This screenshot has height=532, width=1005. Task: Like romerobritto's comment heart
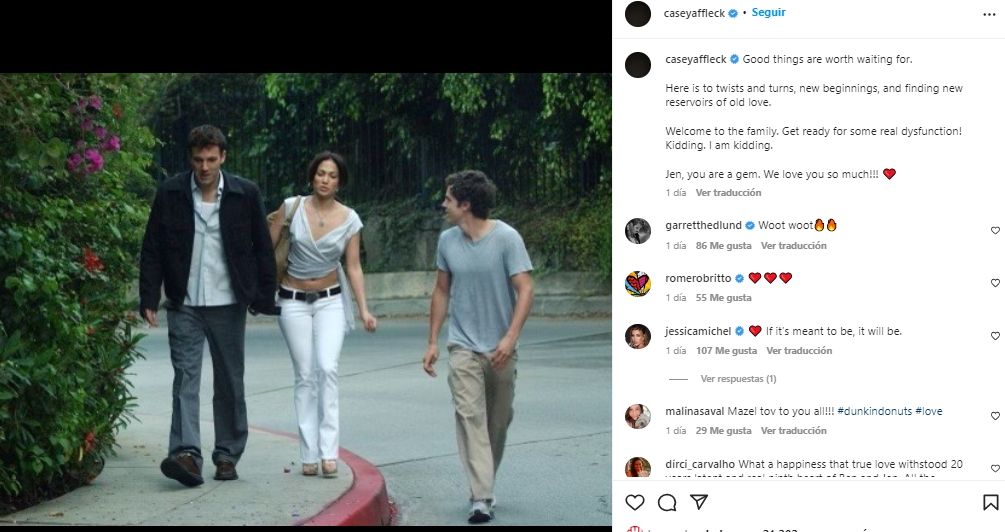[995, 283]
